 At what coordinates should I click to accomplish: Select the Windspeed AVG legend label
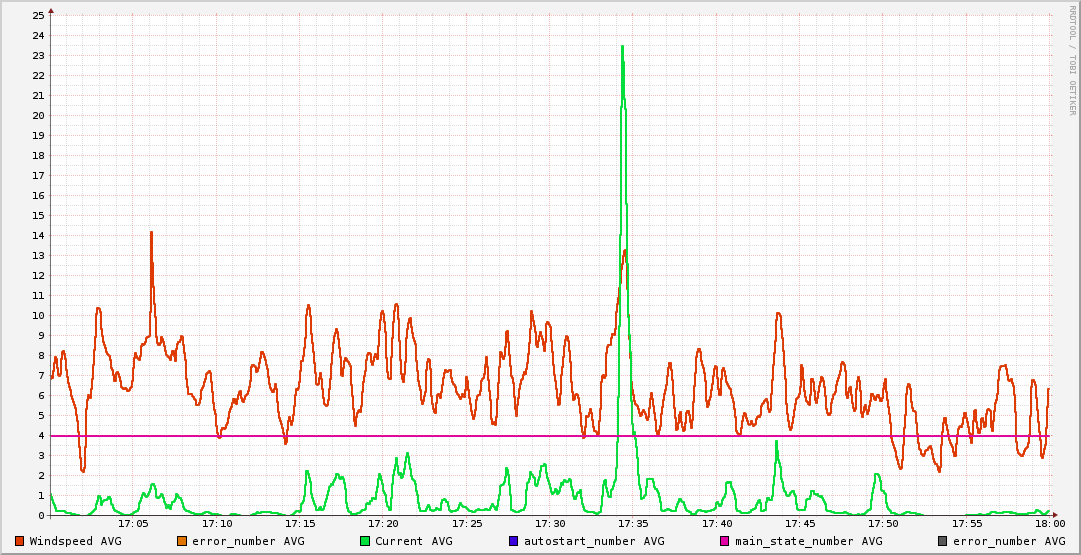pos(78,541)
